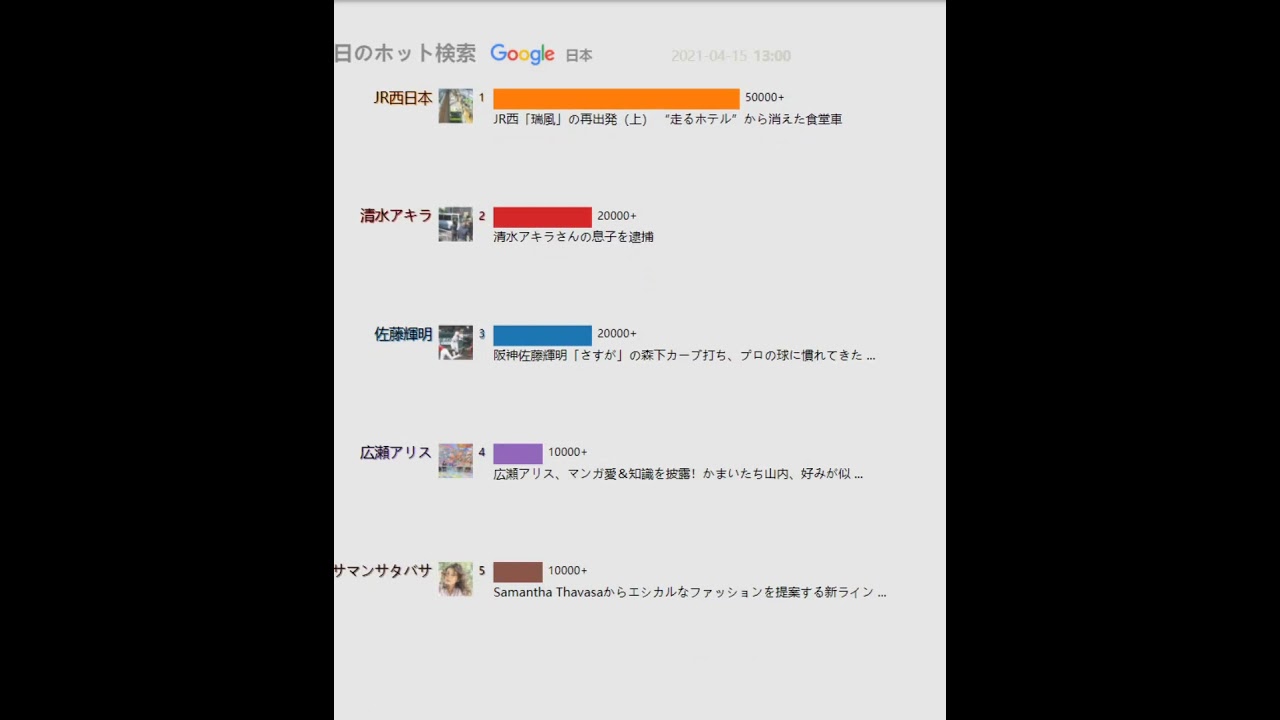Select the 佐藤輝明 thumbnail image
Viewport: 1280px width, 720px height.
click(455, 342)
